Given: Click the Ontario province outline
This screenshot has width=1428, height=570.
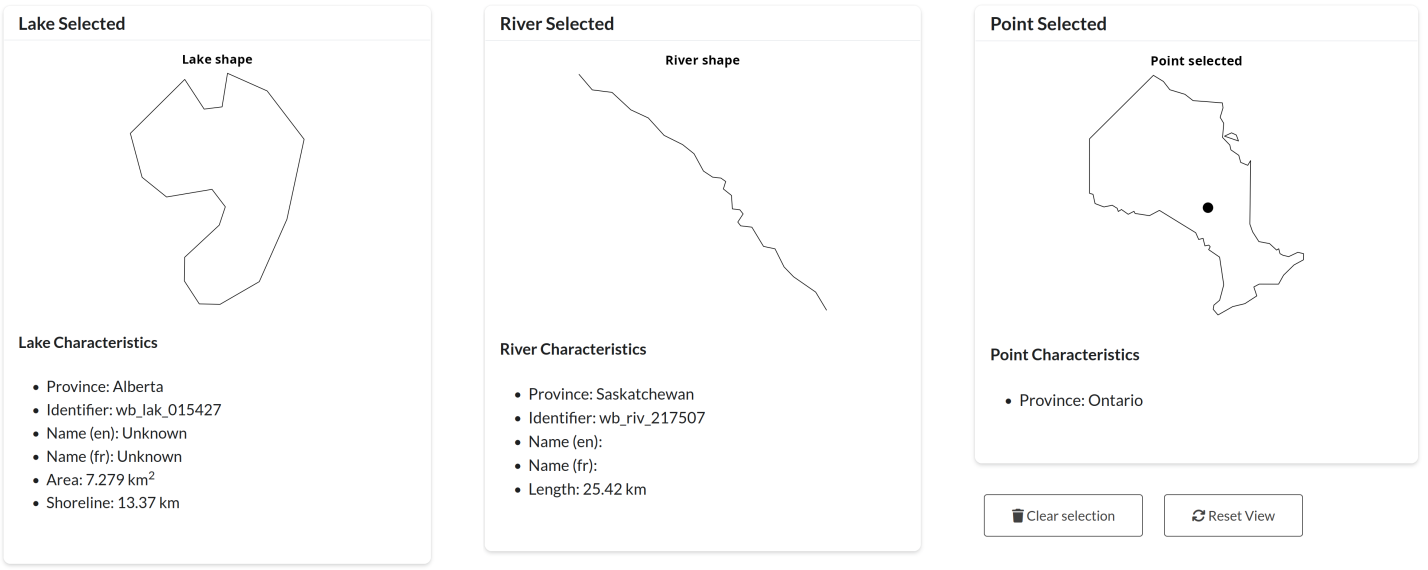Looking at the screenshot, I should pyautogui.click(x=1196, y=195).
